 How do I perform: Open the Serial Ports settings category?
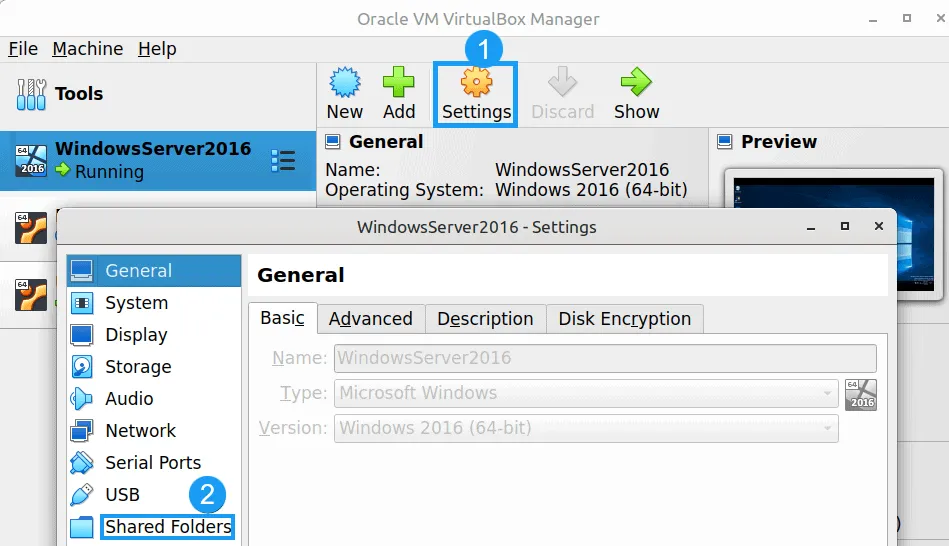click(154, 462)
